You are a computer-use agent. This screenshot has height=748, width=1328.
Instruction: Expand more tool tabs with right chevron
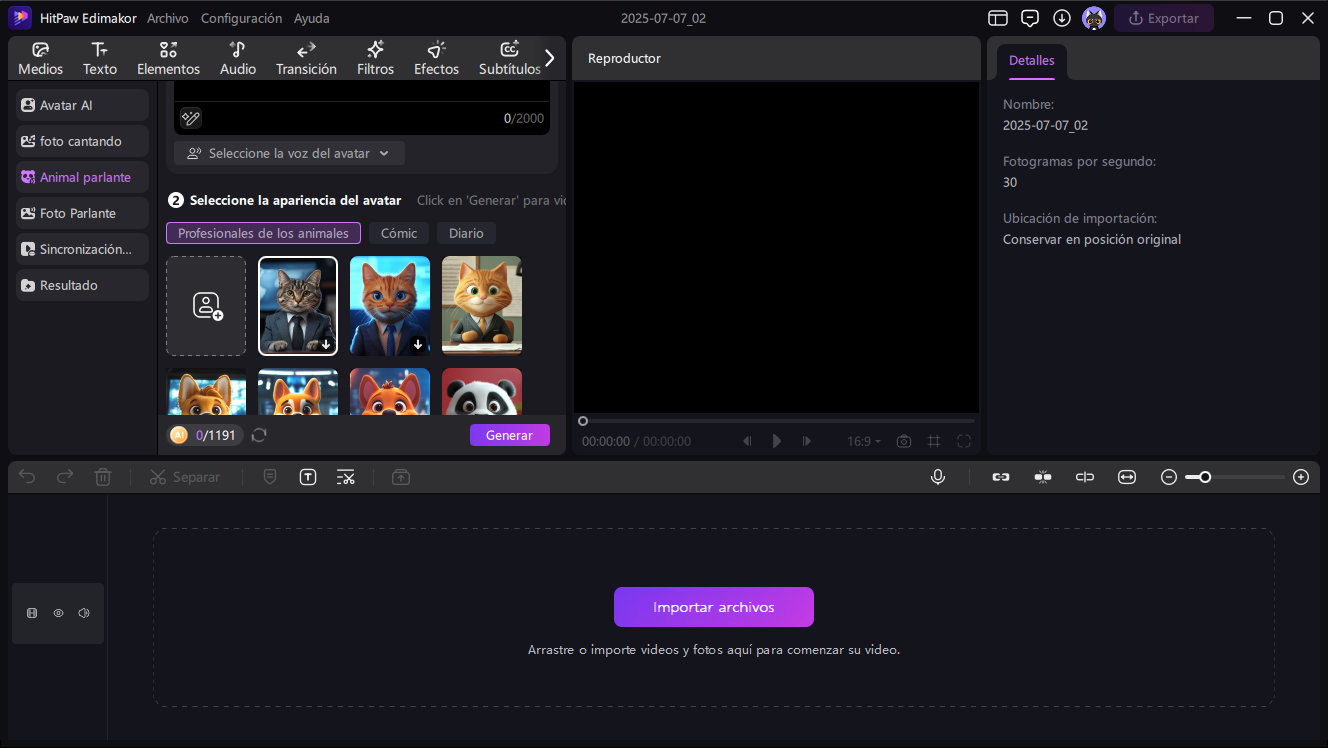549,58
